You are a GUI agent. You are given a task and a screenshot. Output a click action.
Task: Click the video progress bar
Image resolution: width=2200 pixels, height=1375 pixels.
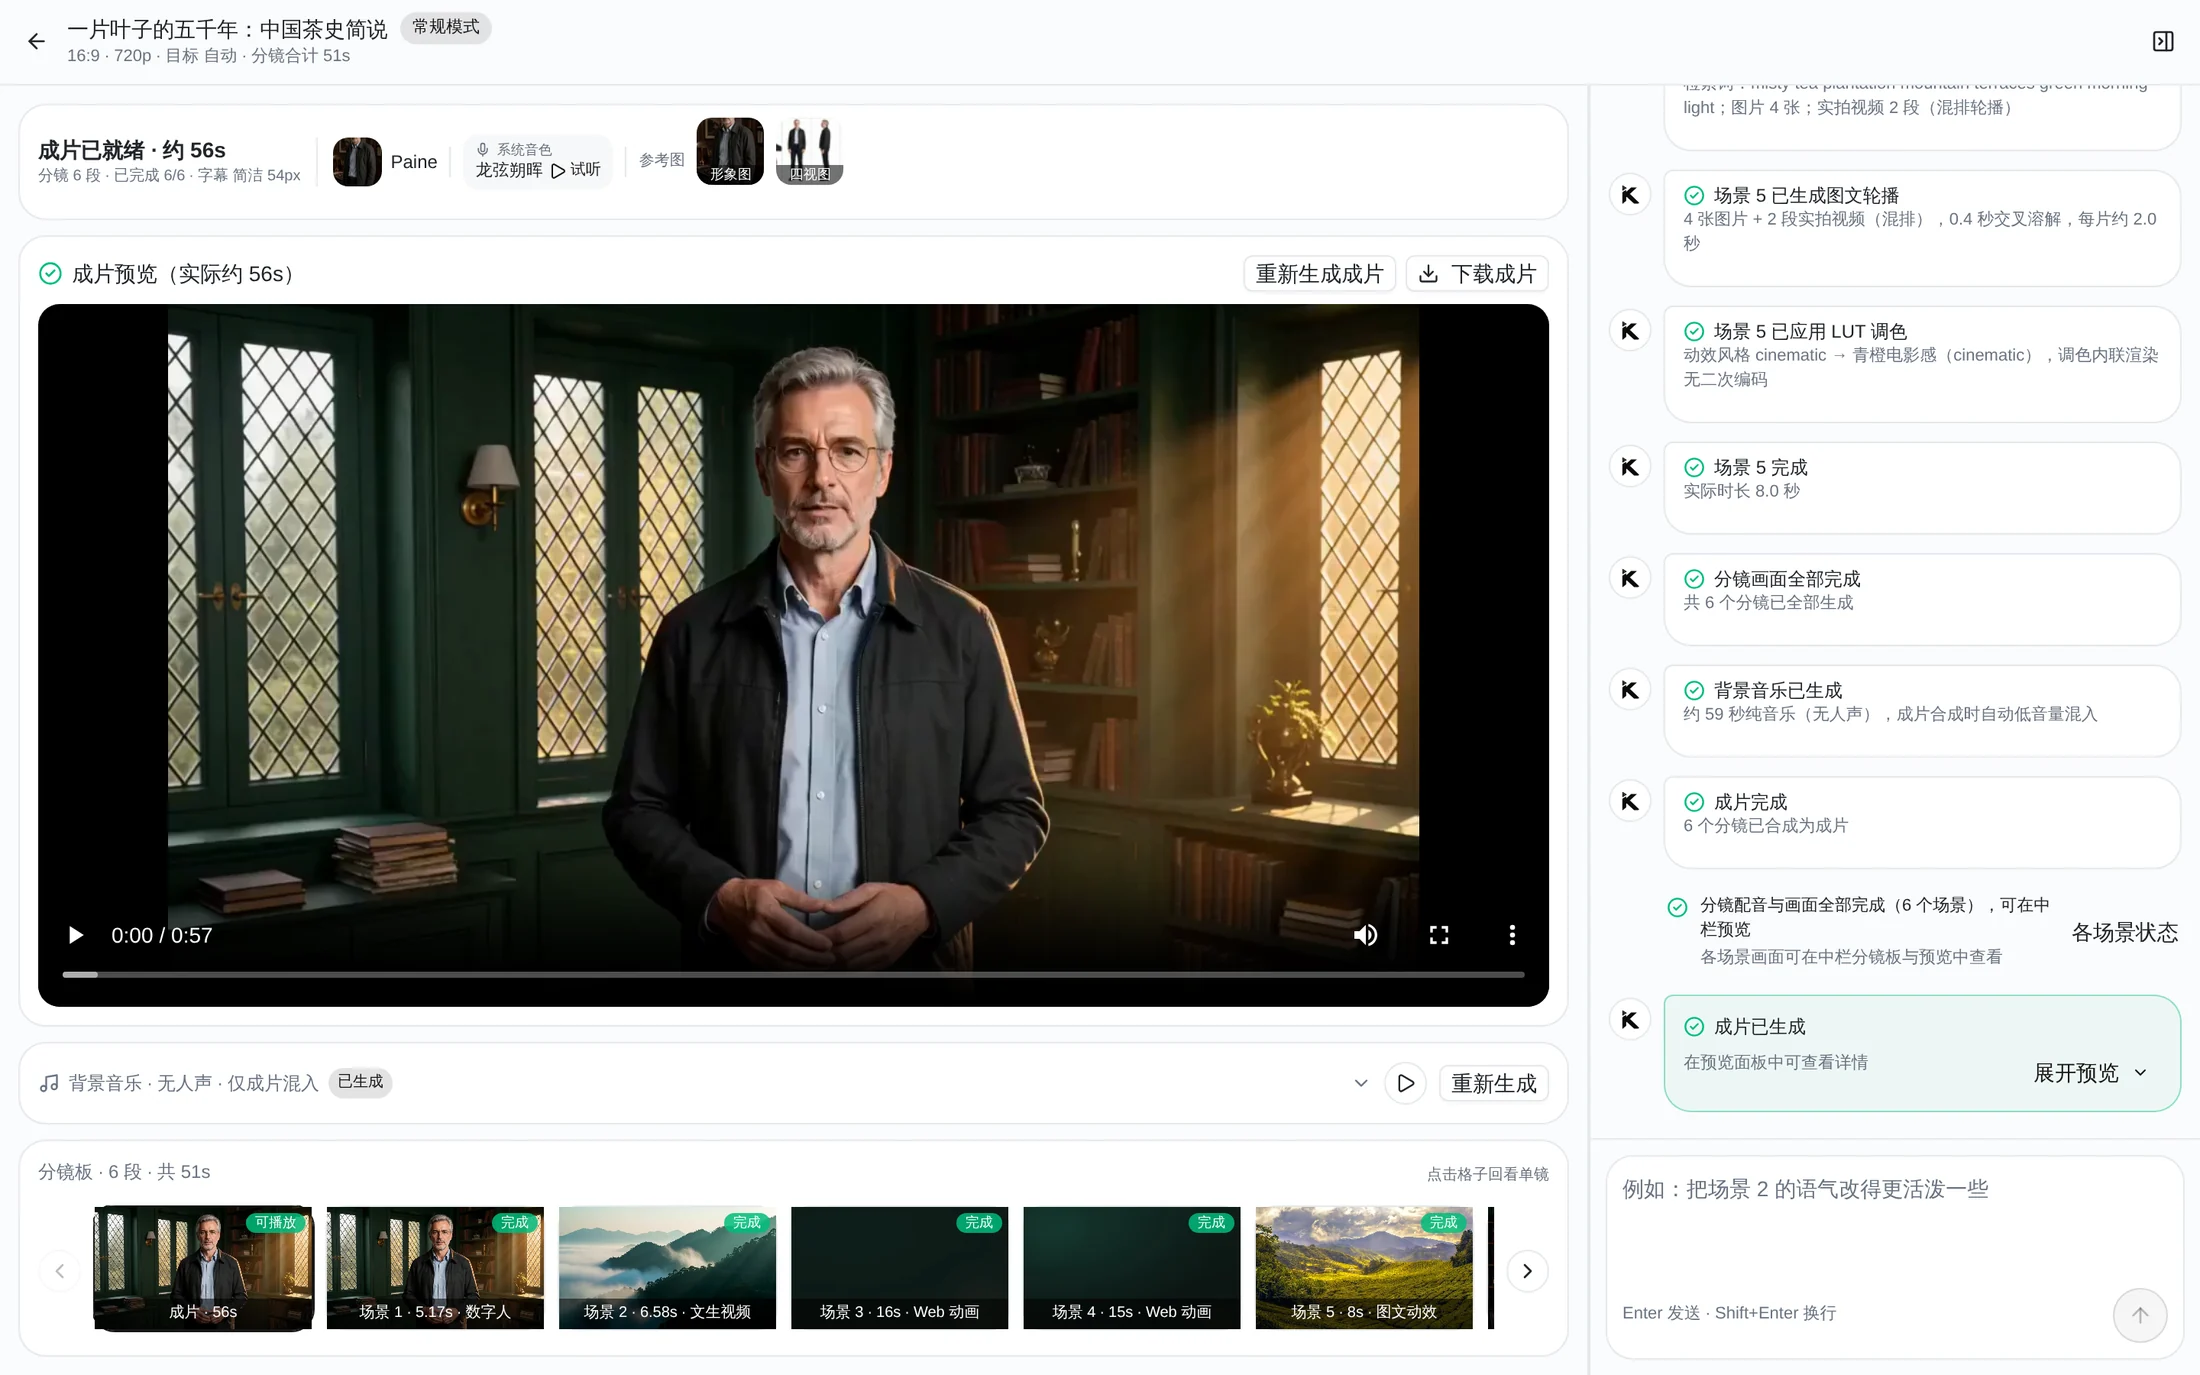[x=793, y=974]
